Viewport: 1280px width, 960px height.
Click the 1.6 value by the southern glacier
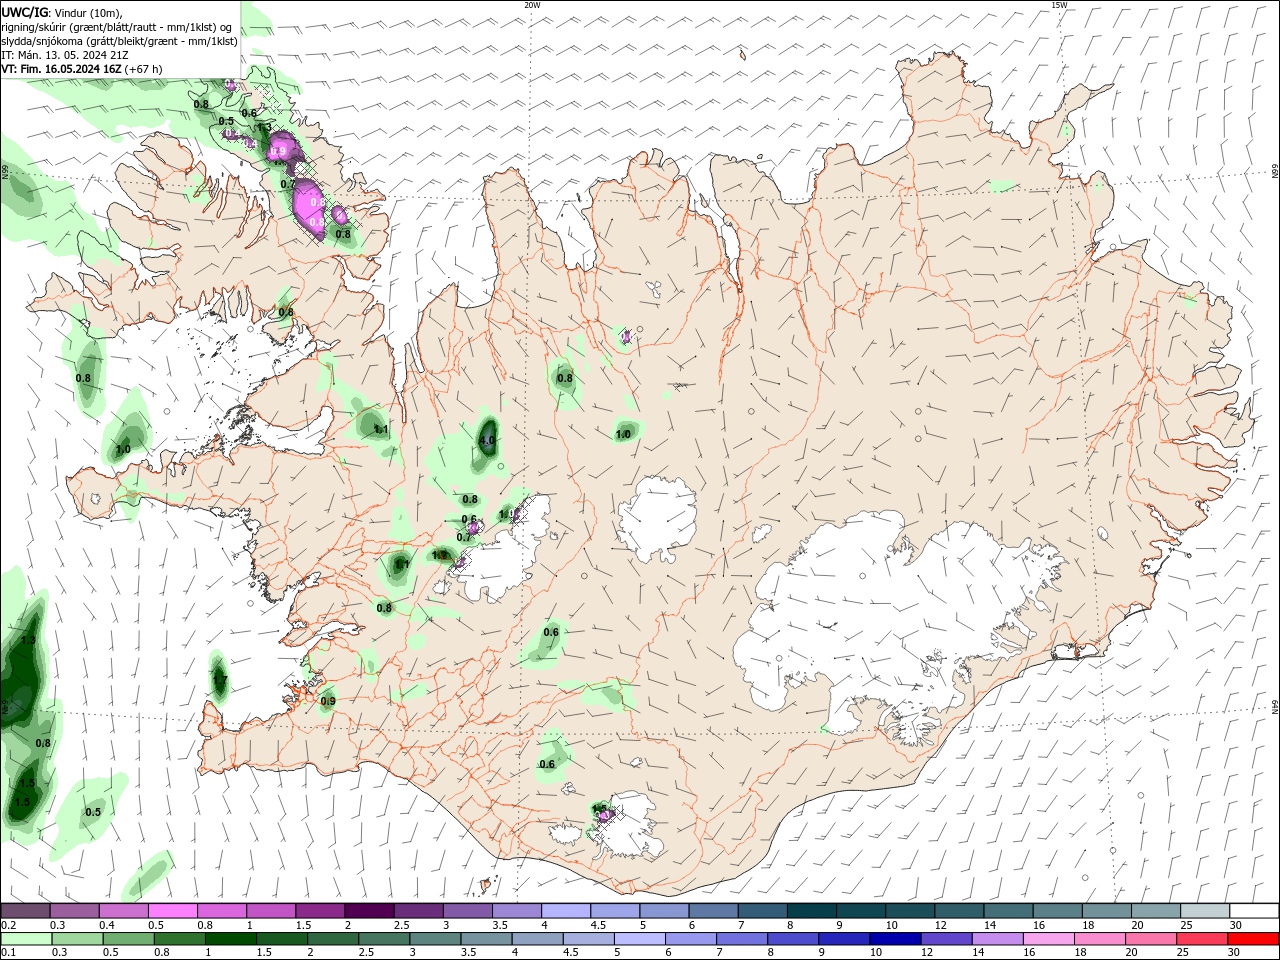(x=600, y=808)
